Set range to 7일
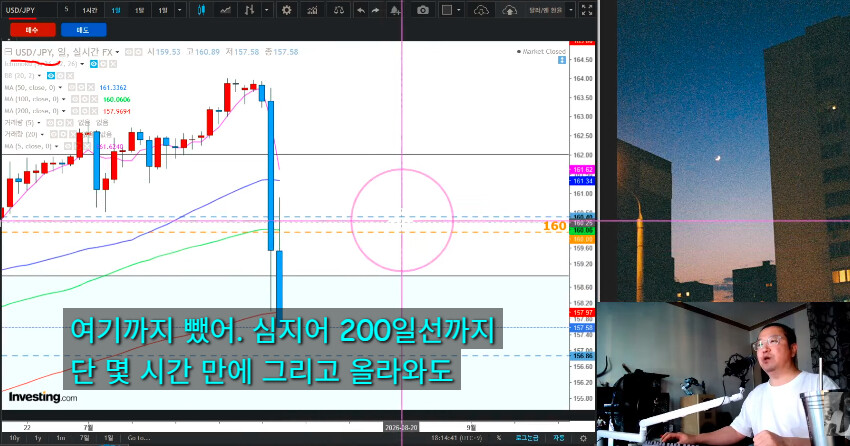The image size is (850, 446). pyautogui.click(x=85, y=438)
